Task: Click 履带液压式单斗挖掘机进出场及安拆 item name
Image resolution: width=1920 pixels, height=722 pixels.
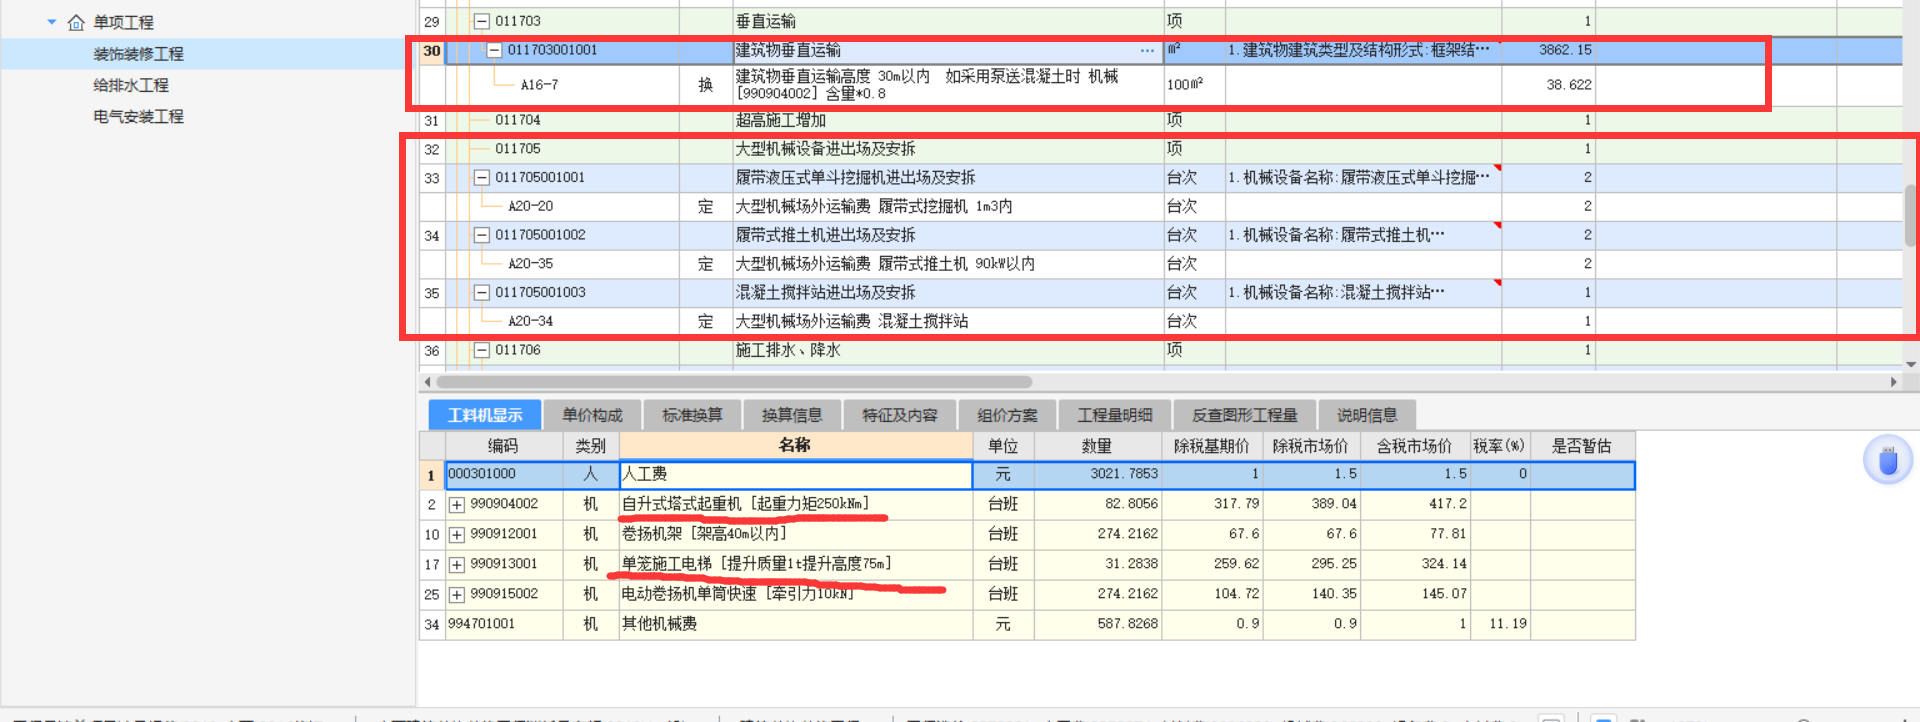Action: 856,178
